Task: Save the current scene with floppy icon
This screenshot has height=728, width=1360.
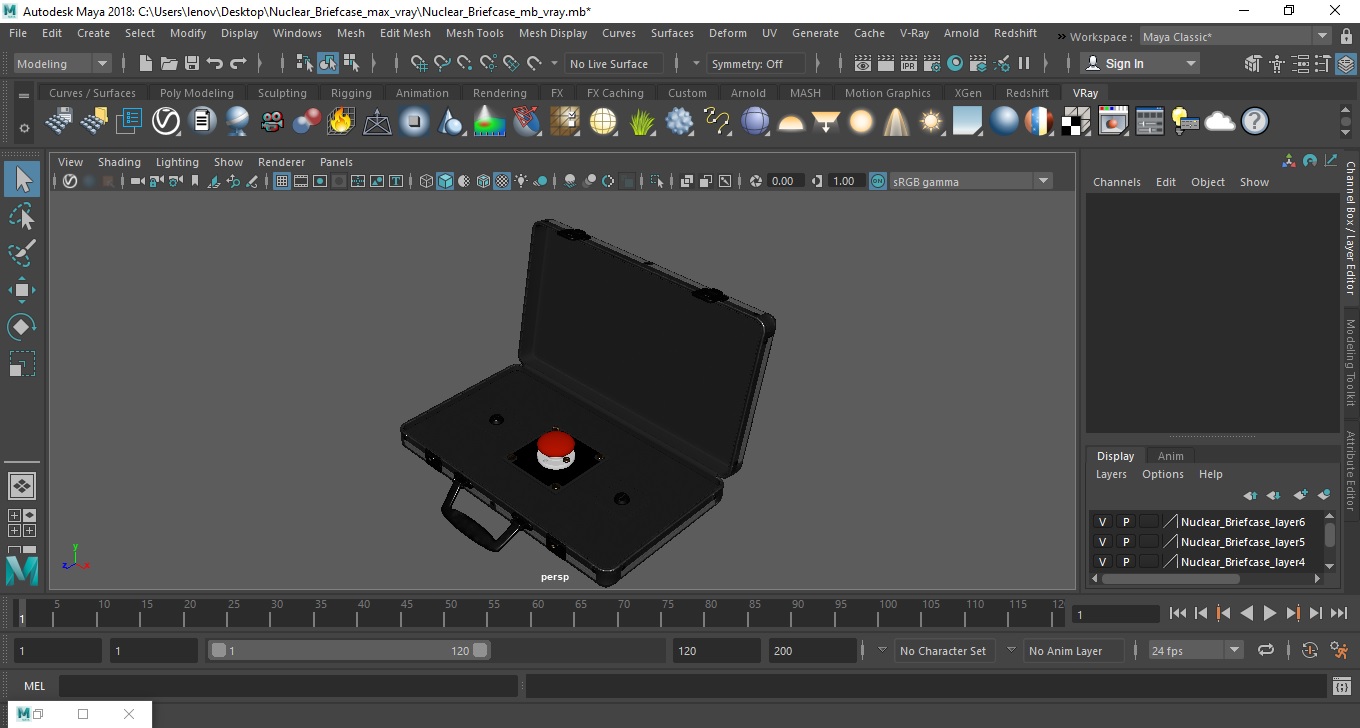Action: click(192, 63)
